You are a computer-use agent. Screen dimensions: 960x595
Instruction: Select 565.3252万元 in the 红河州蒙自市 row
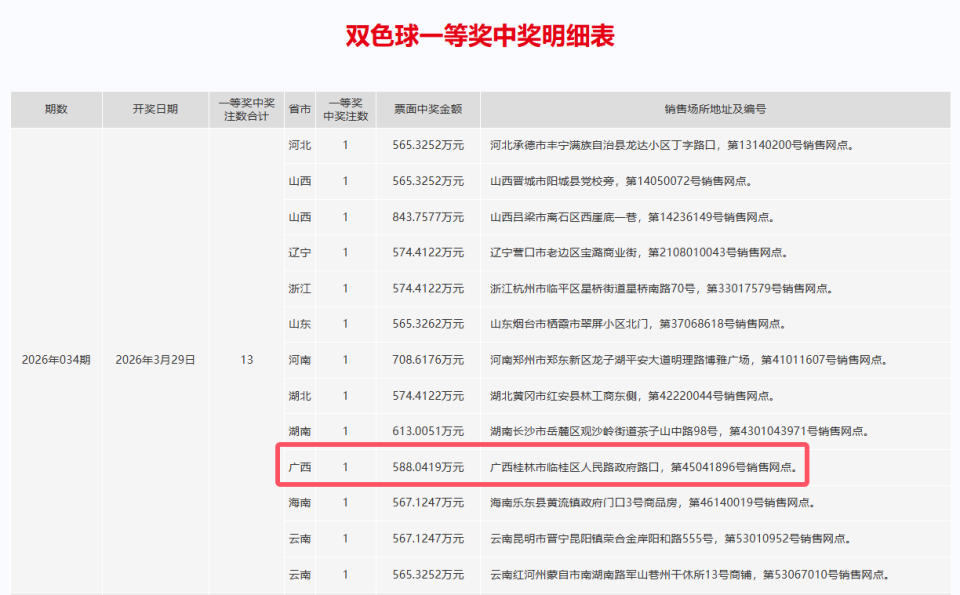pyautogui.click(x=428, y=575)
